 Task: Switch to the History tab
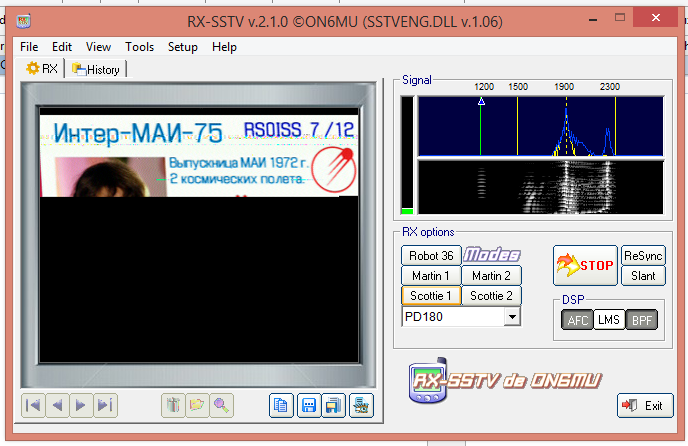click(x=97, y=69)
